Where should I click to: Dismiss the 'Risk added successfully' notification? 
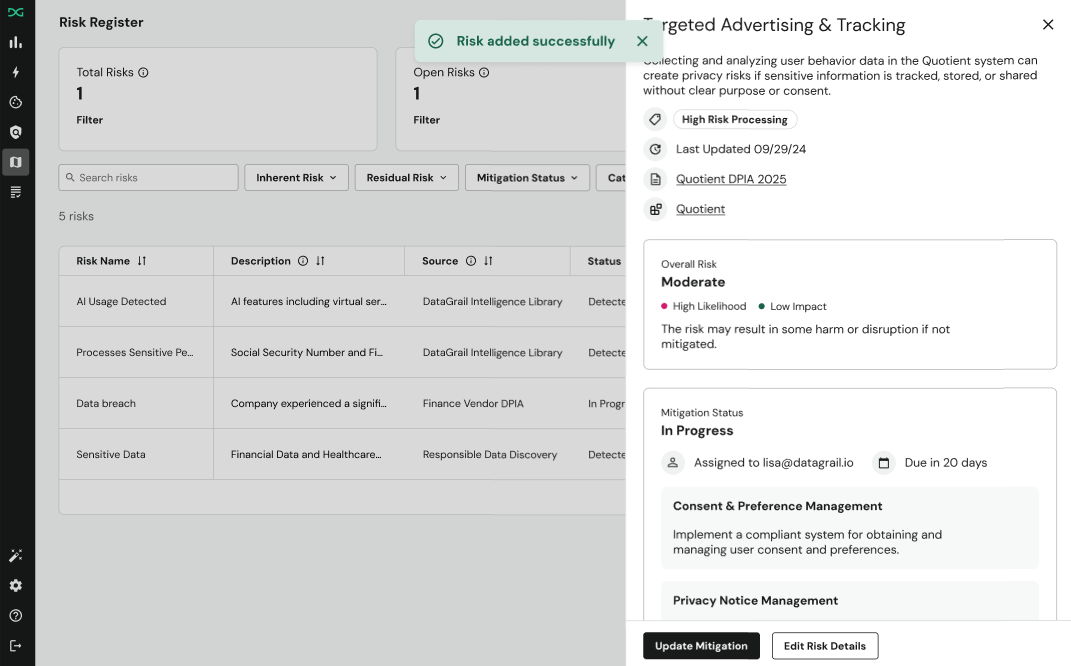coord(642,41)
